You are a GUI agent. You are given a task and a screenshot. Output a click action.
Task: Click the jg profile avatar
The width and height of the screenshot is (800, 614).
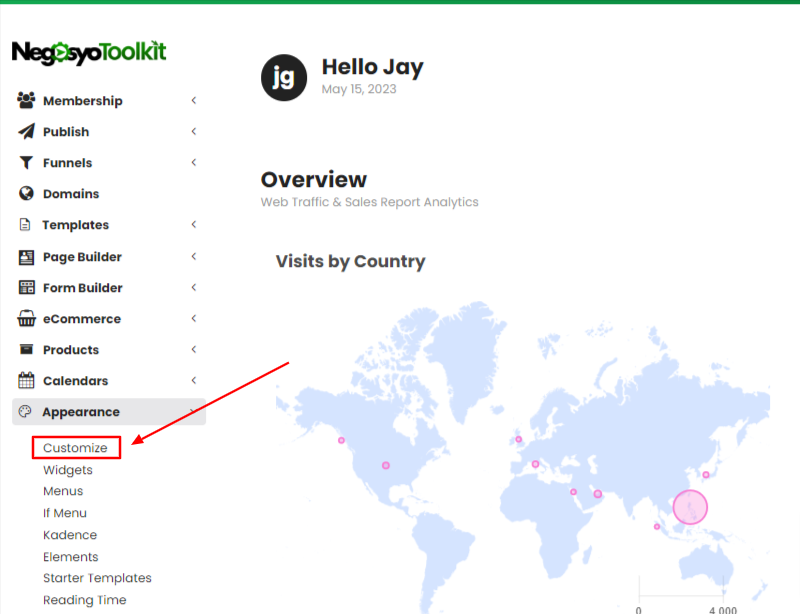(x=284, y=78)
